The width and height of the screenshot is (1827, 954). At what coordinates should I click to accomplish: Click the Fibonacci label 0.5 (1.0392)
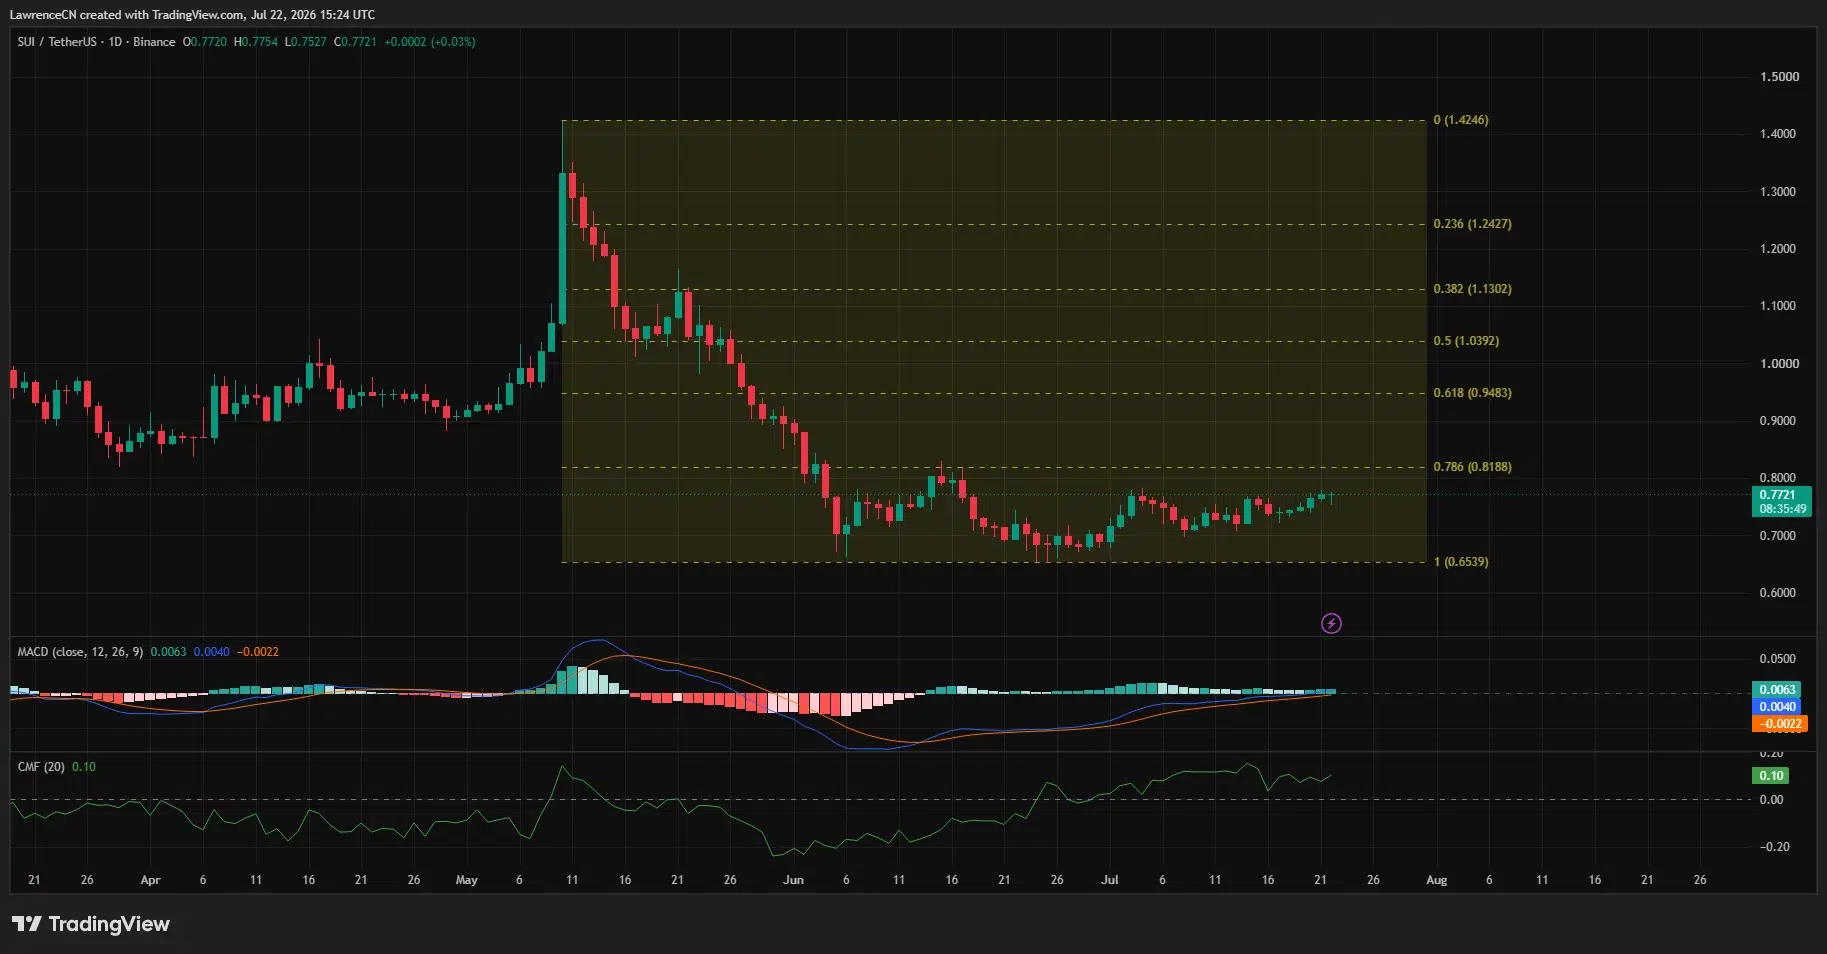pos(1466,341)
